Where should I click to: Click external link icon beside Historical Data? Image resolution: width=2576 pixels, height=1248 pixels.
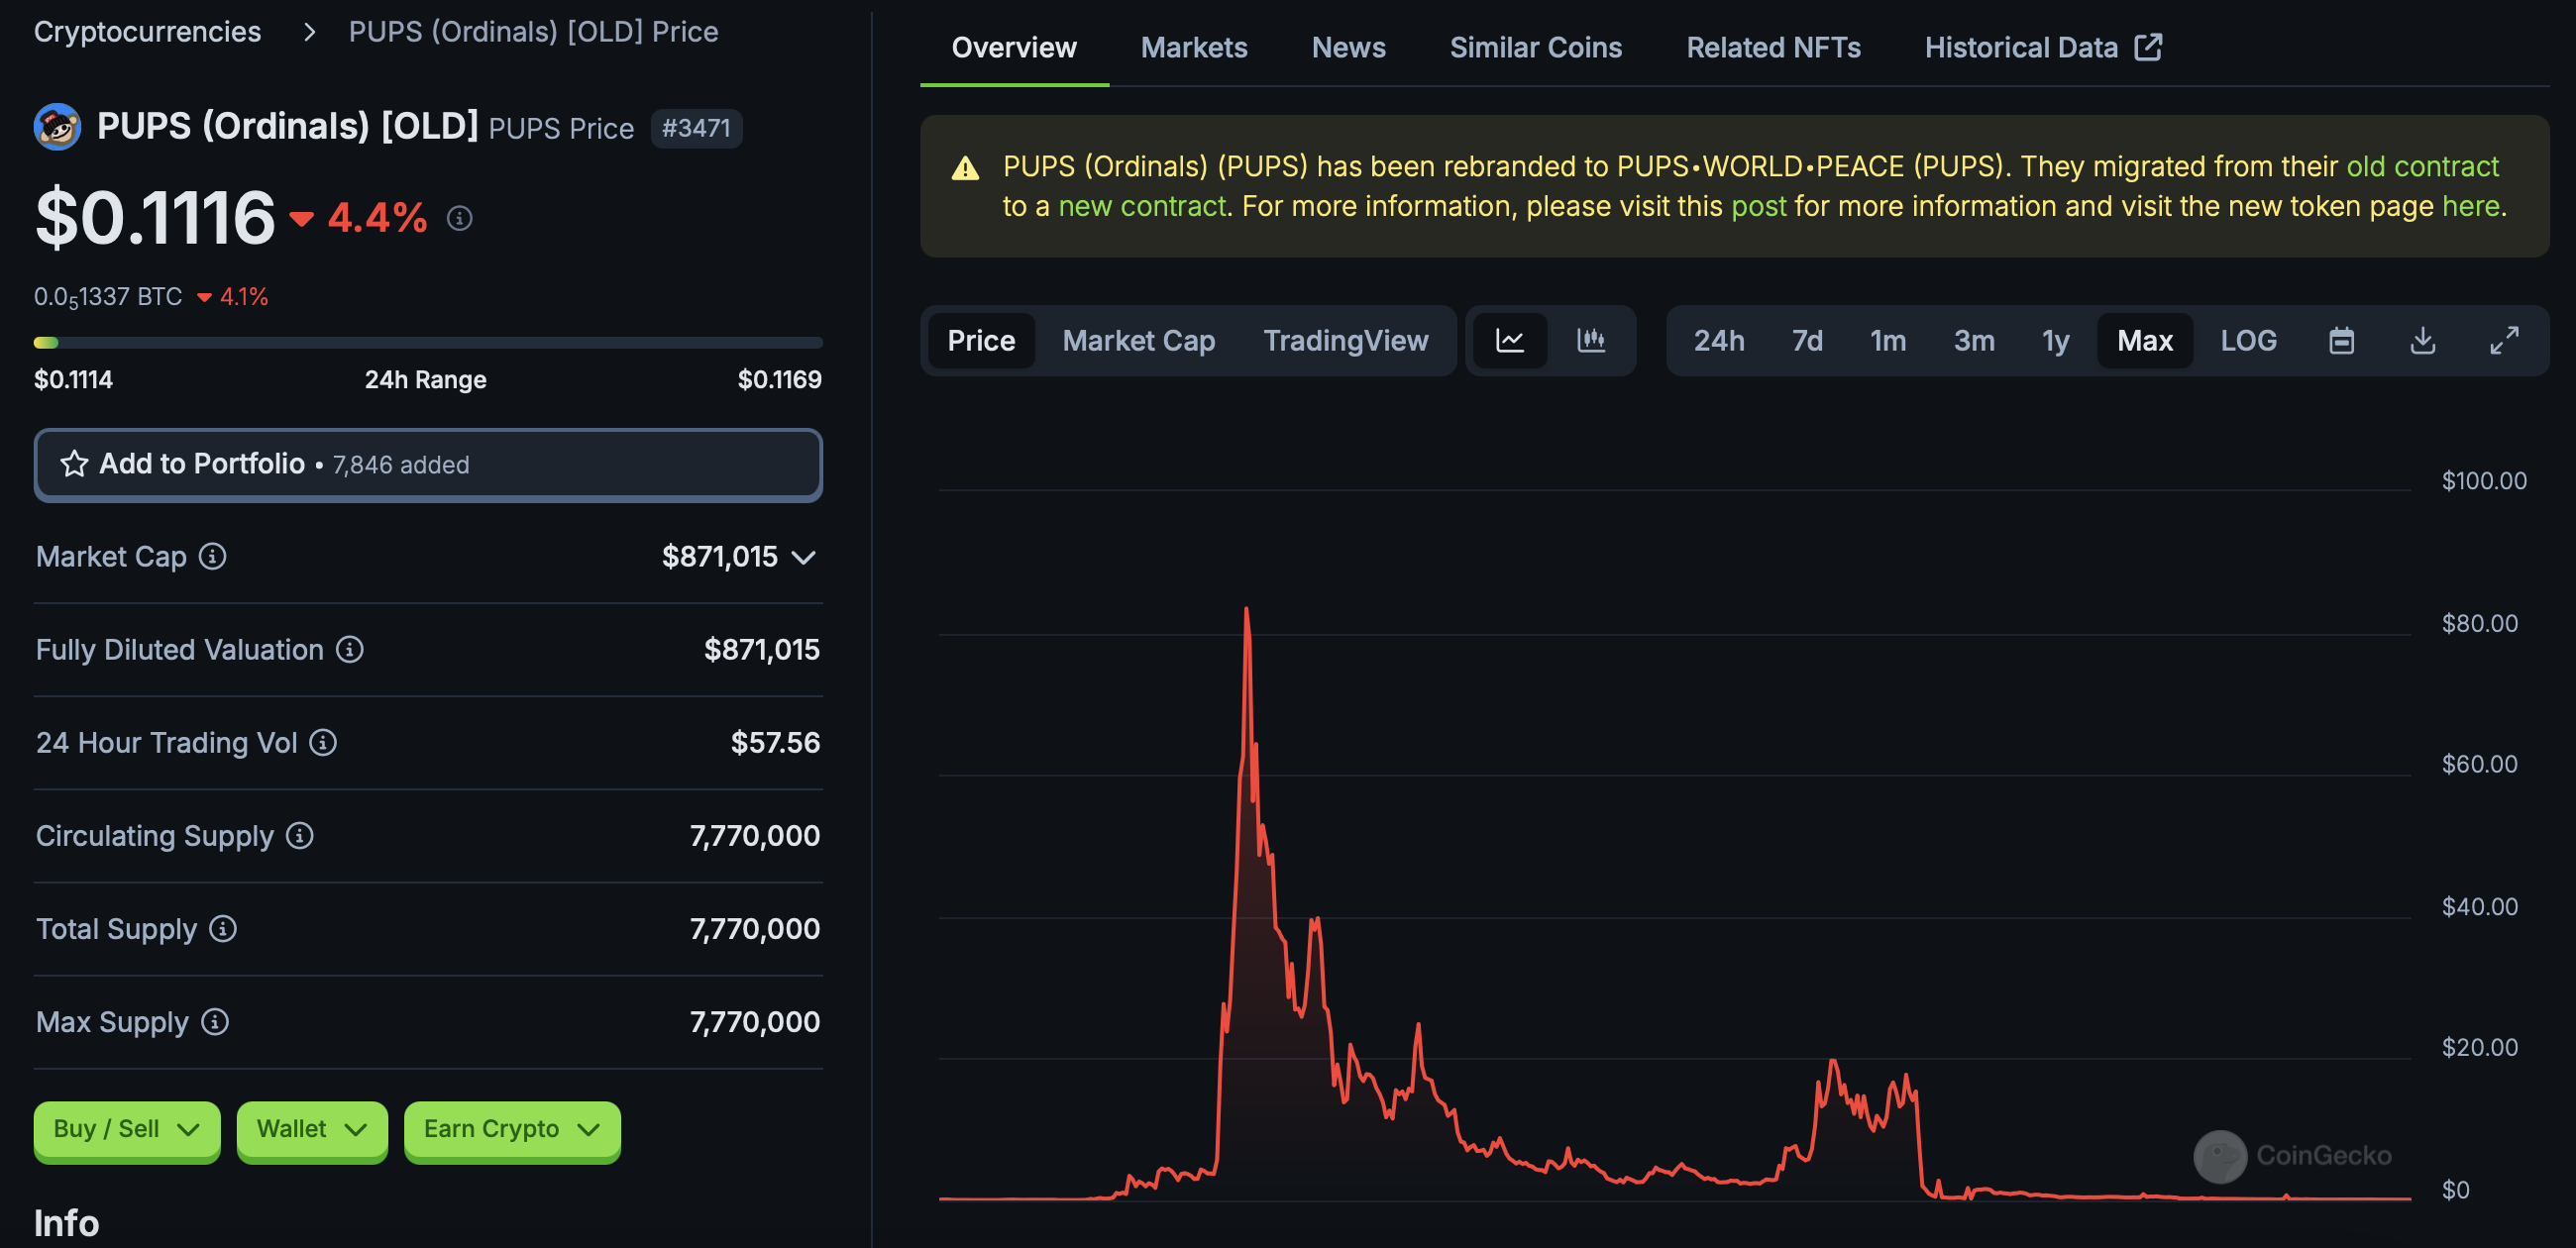click(x=2148, y=47)
